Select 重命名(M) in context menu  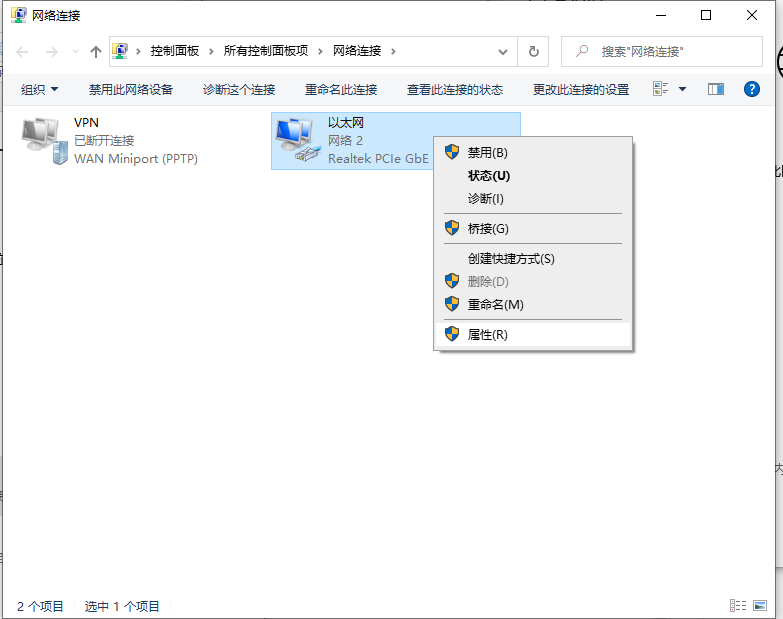click(495, 304)
